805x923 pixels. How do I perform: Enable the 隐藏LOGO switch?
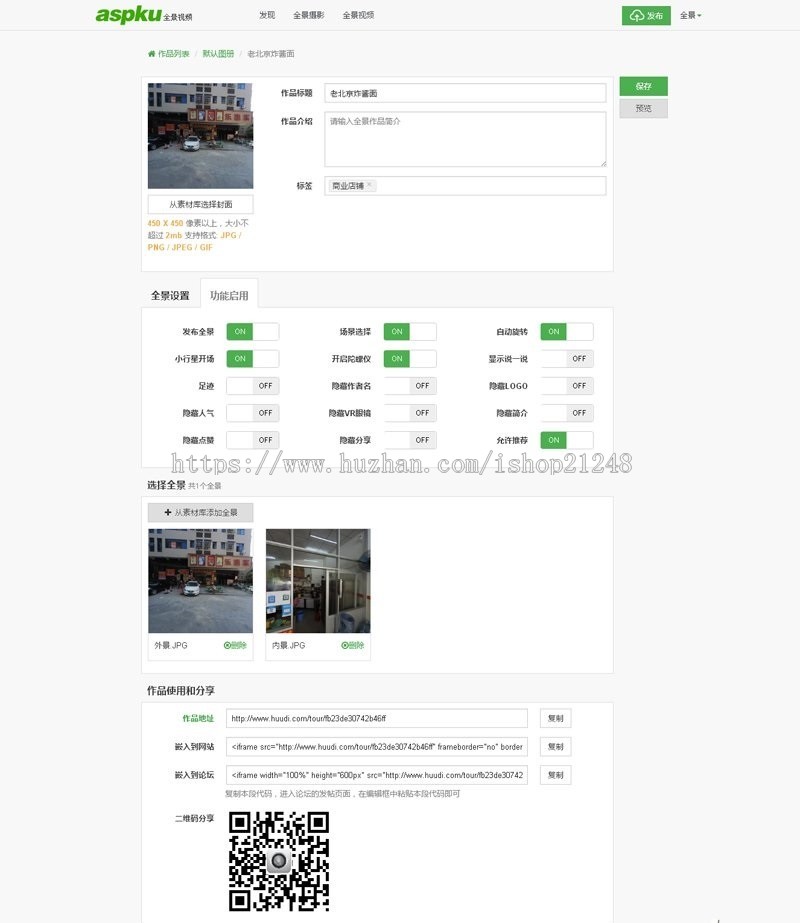[x=566, y=385]
